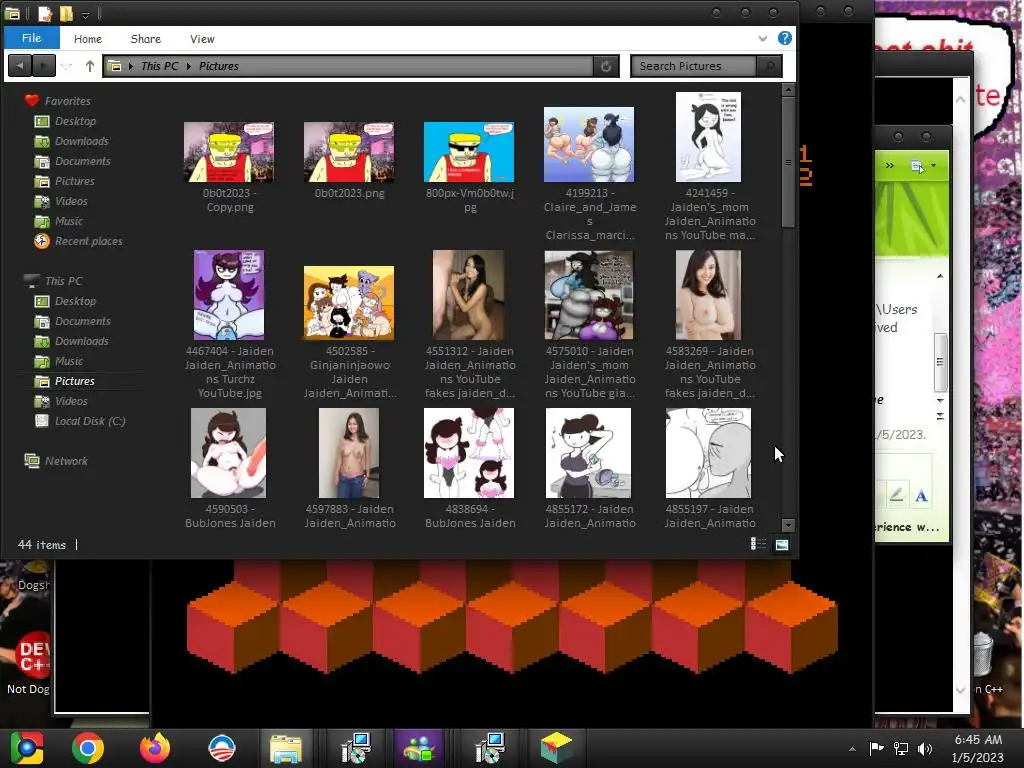Click the folder icon in the address bar
This screenshot has height=768, width=1024.
(x=114, y=65)
